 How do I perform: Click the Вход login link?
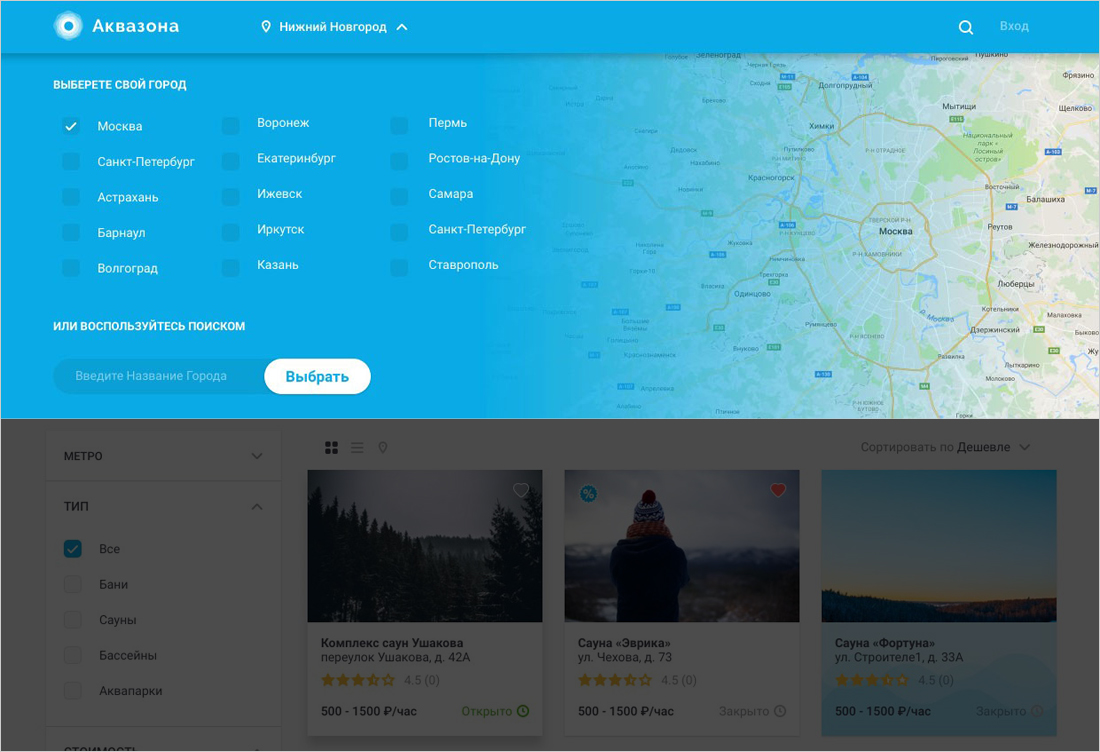pyautogui.click(x=1014, y=26)
